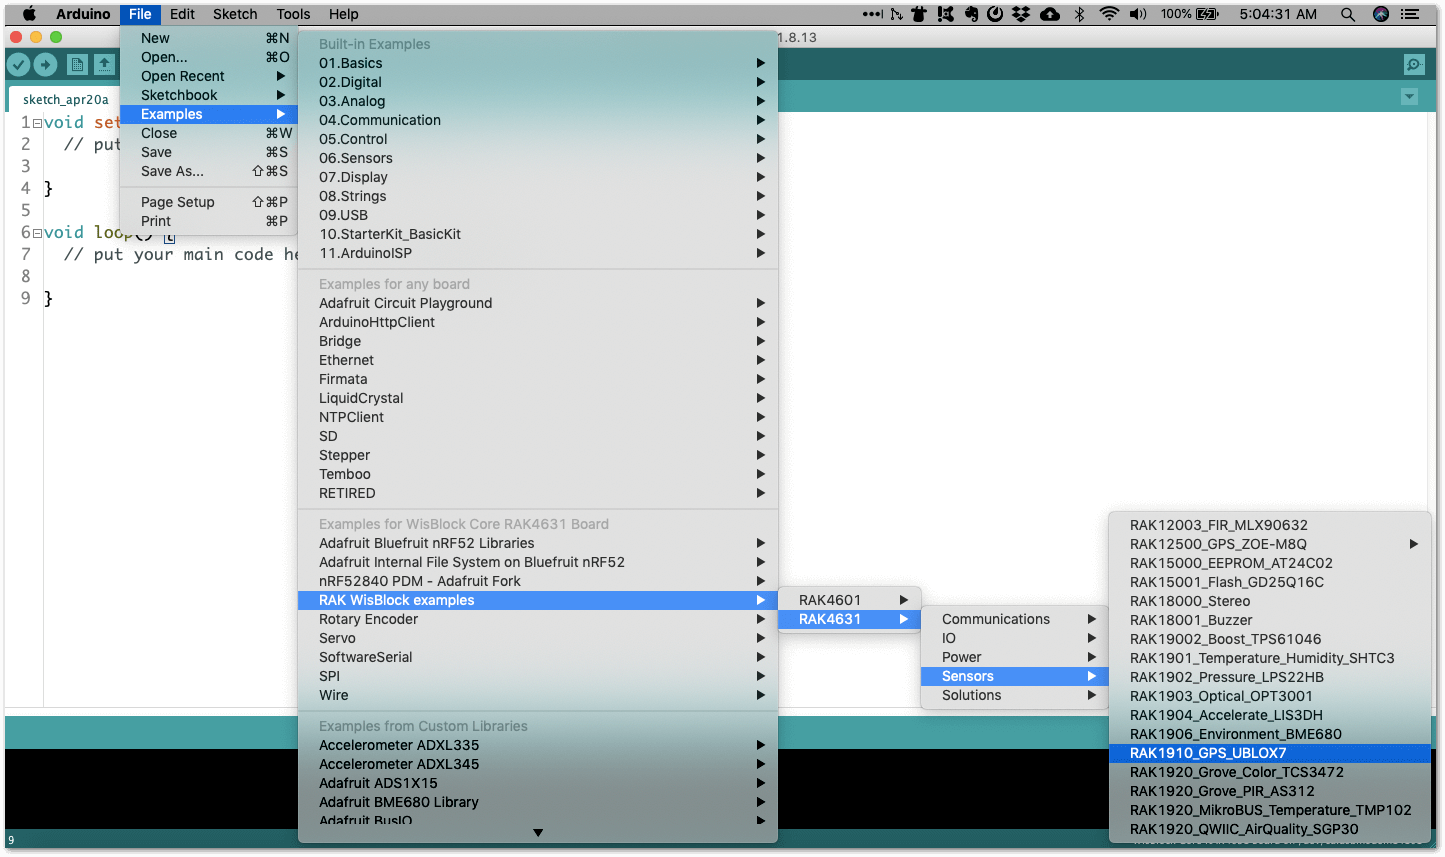Expand SoftwareSerial examples submenu
The height and width of the screenshot is (857, 1445).
(538, 657)
